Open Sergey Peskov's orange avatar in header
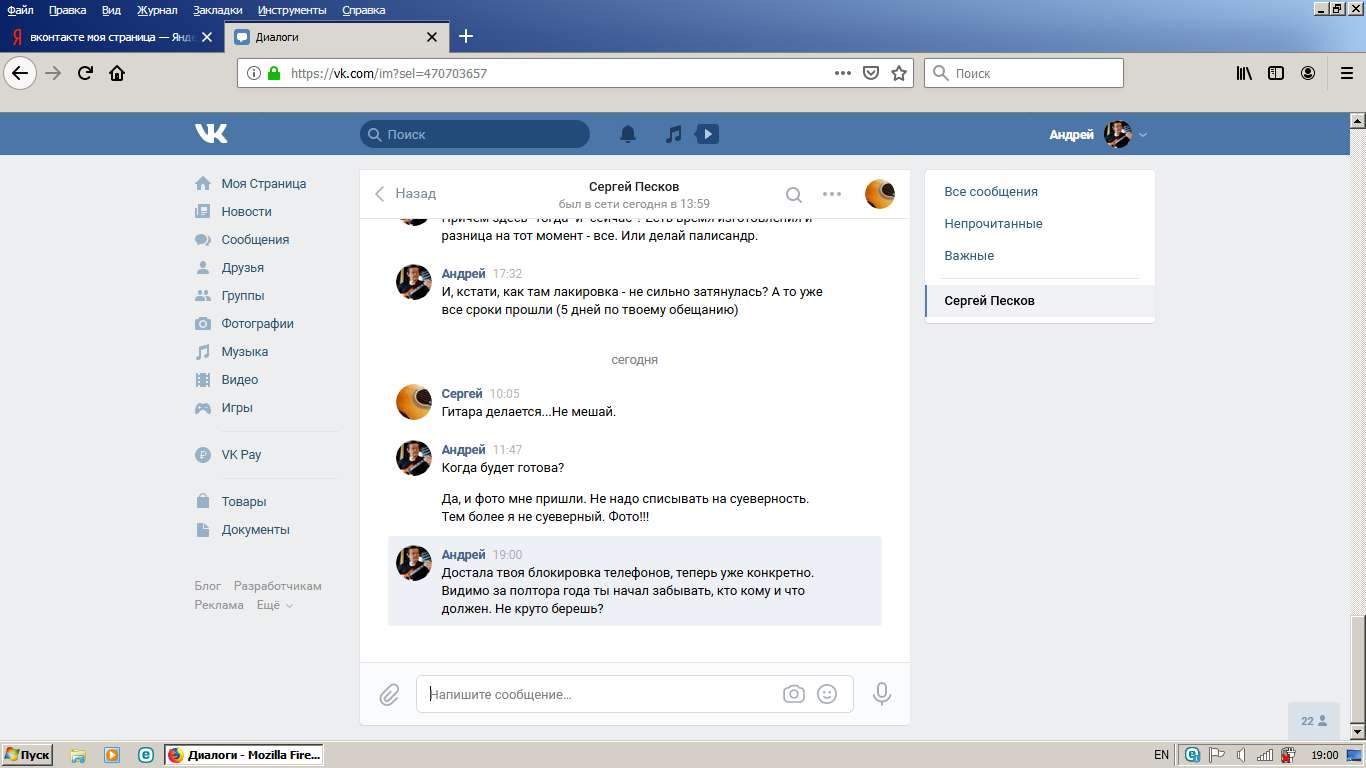 [x=879, y=194]
